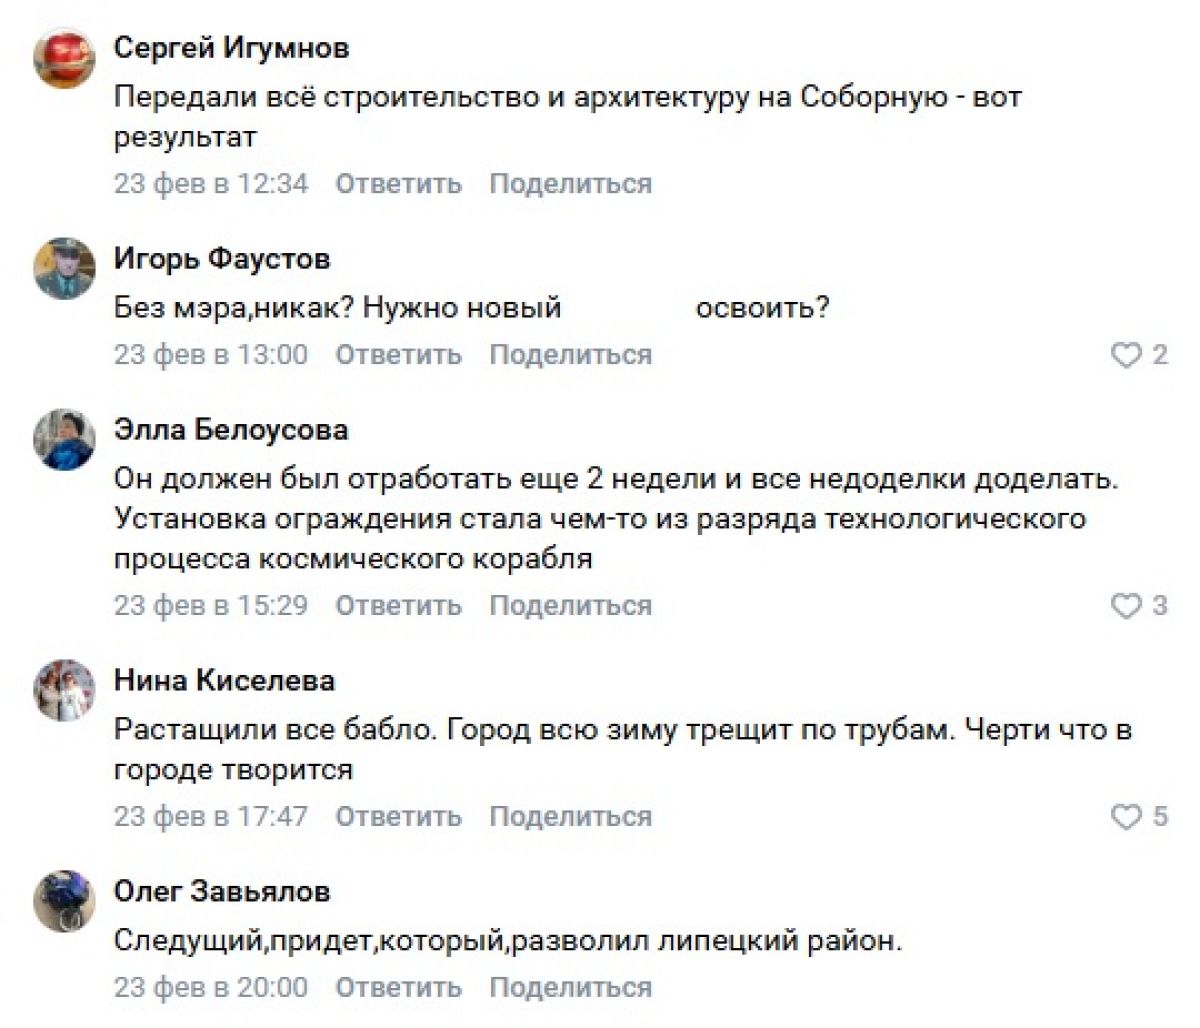Image resolution: width=1200 pixels, height=1028 pixels.
Task: Reply to the 13:00 comment
Action: point(398,355)
